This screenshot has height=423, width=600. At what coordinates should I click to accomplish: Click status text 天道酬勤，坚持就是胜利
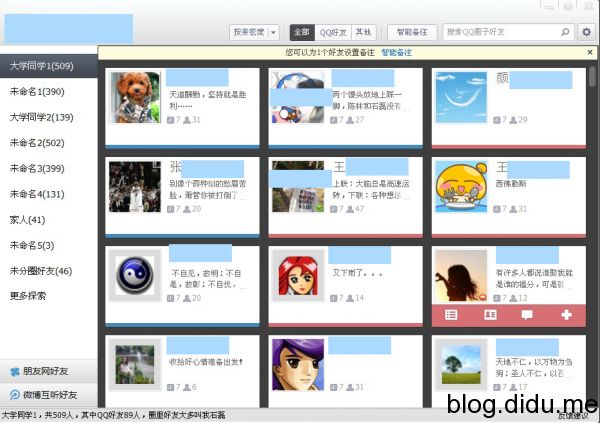208,100
